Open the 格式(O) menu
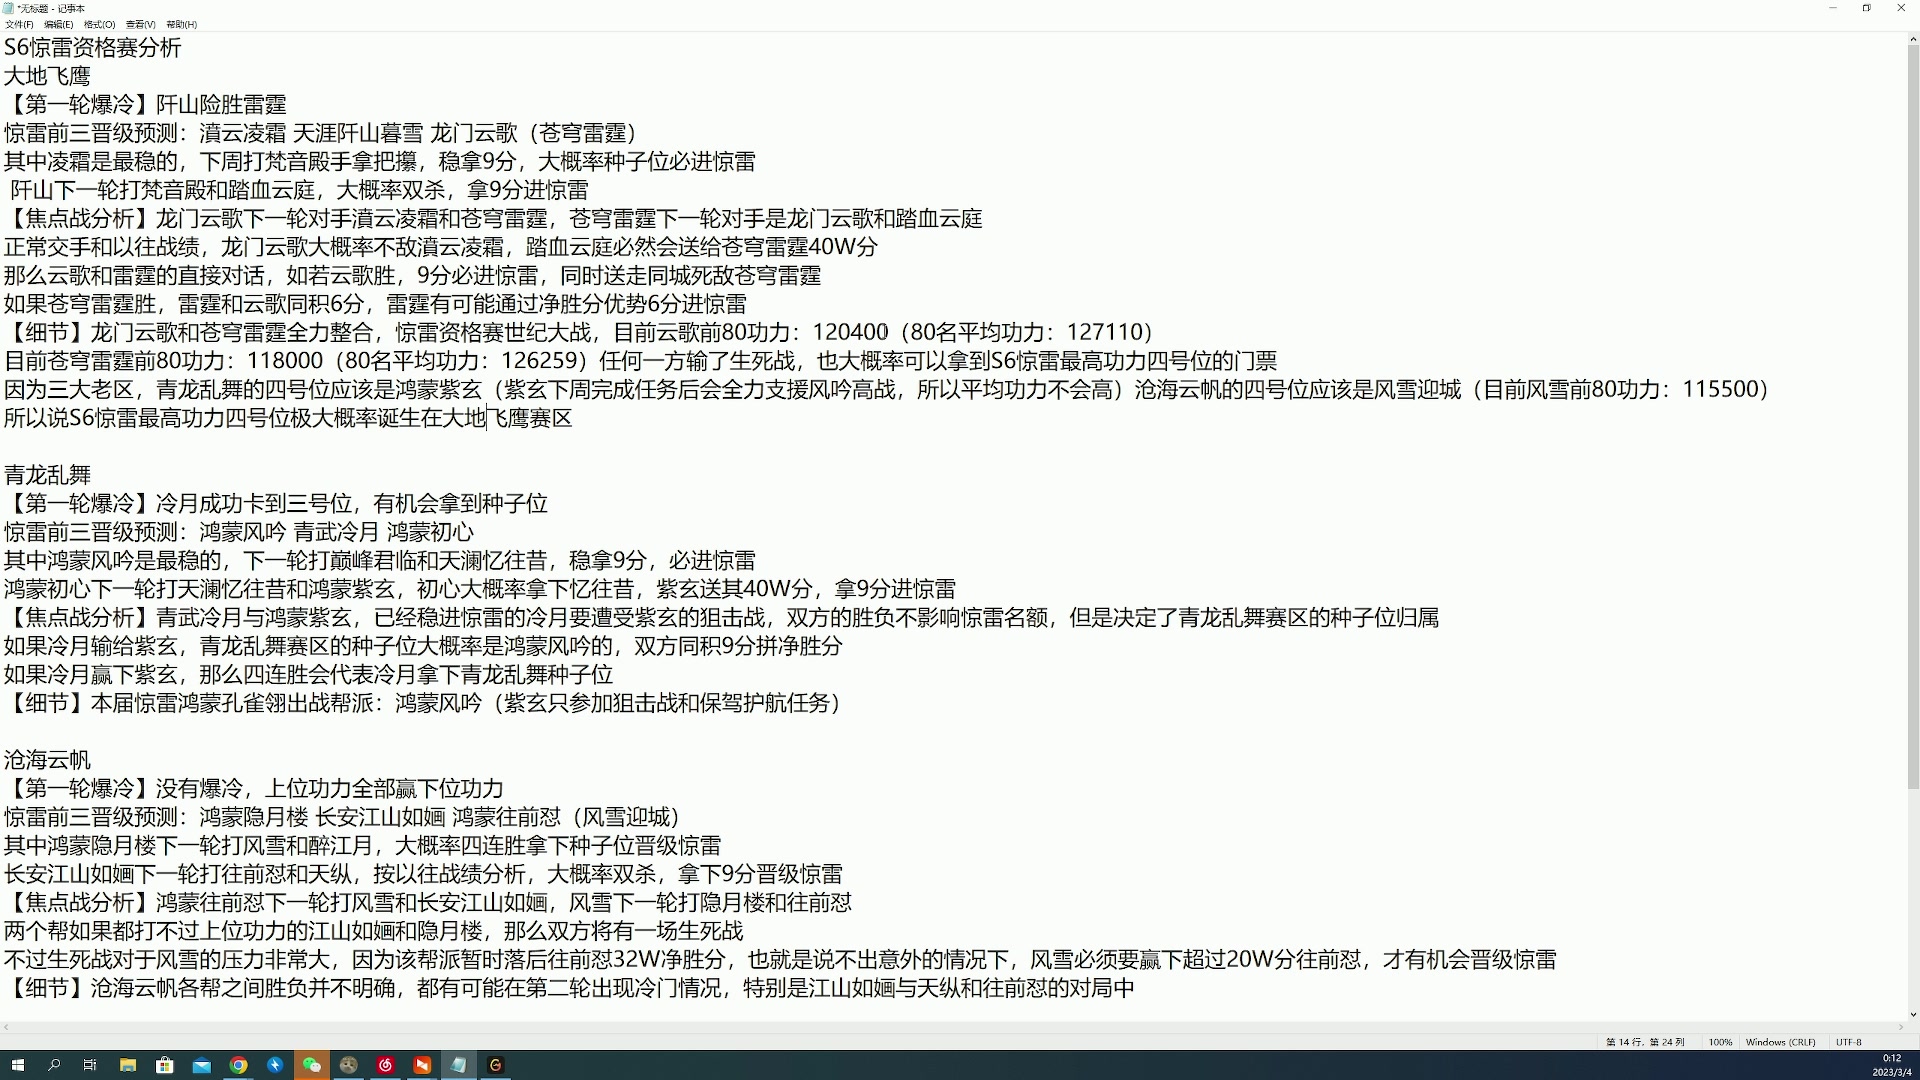 point(97,25)
